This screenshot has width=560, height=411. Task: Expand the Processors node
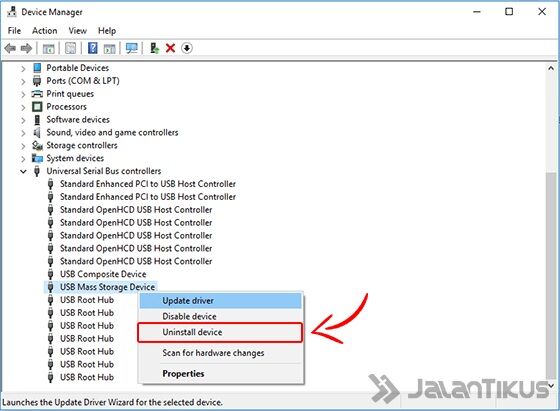click(23, 107)
